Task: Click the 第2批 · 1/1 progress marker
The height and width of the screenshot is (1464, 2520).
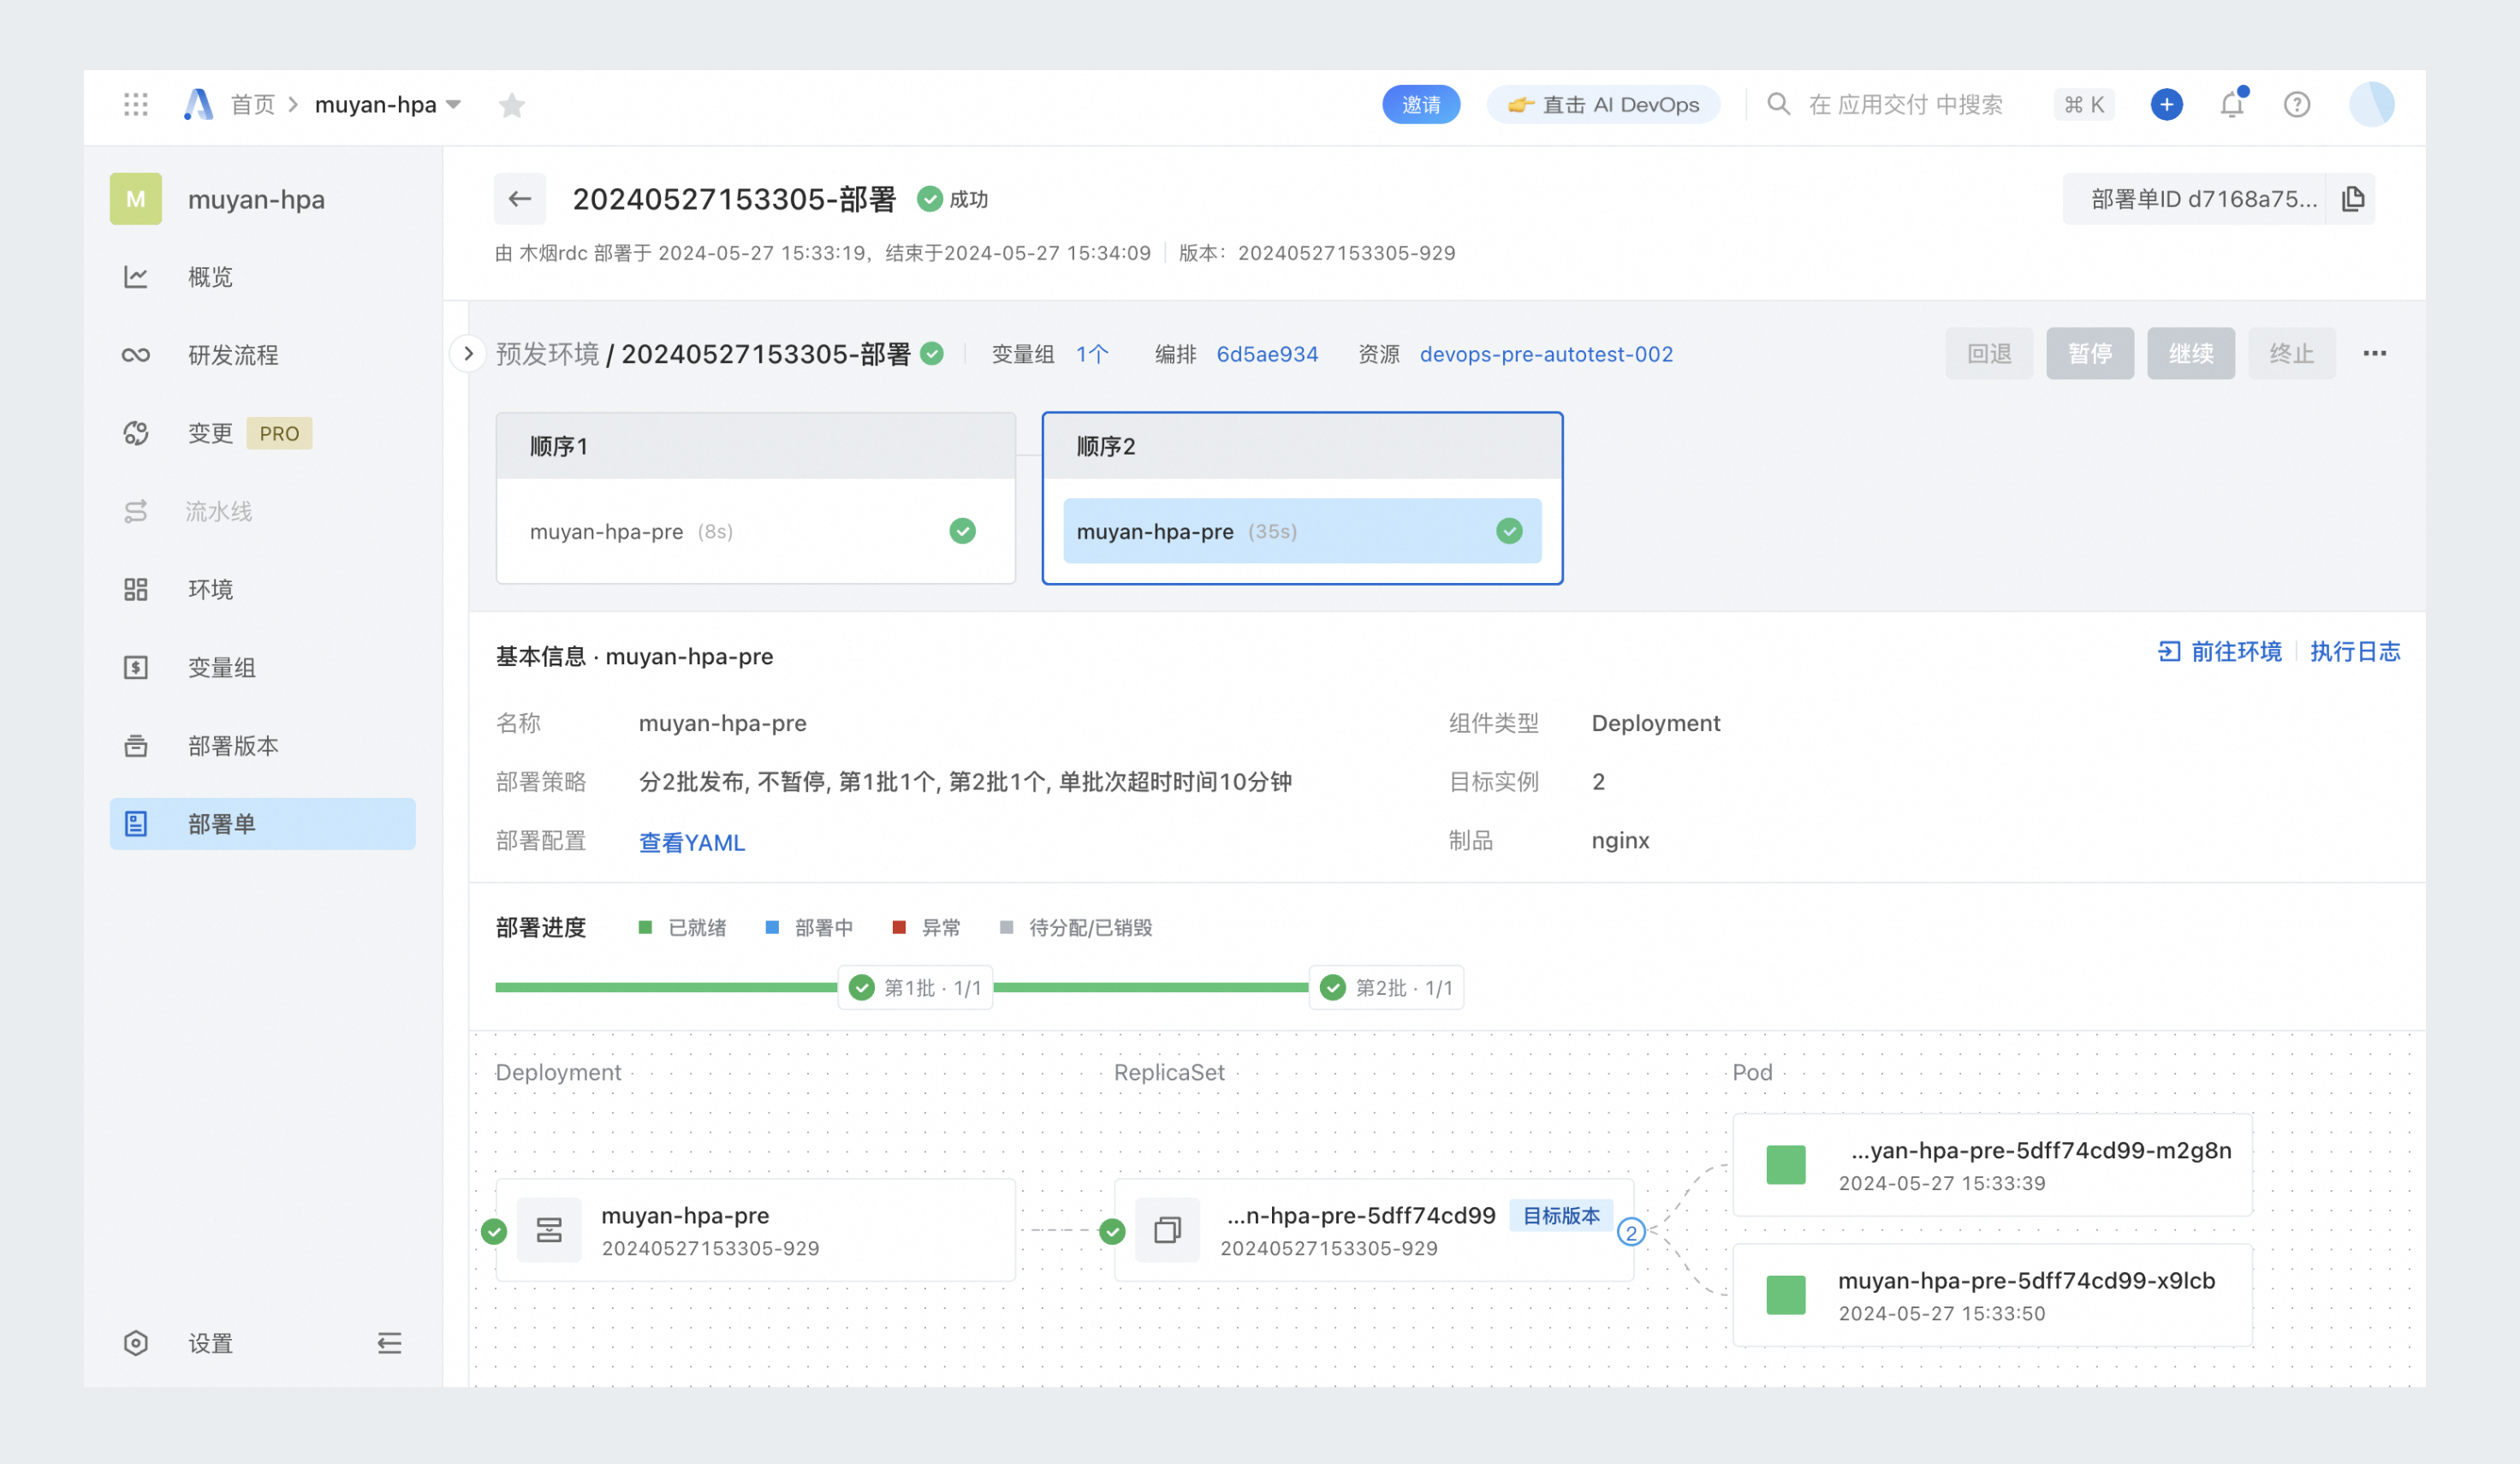Action: 1386,988
